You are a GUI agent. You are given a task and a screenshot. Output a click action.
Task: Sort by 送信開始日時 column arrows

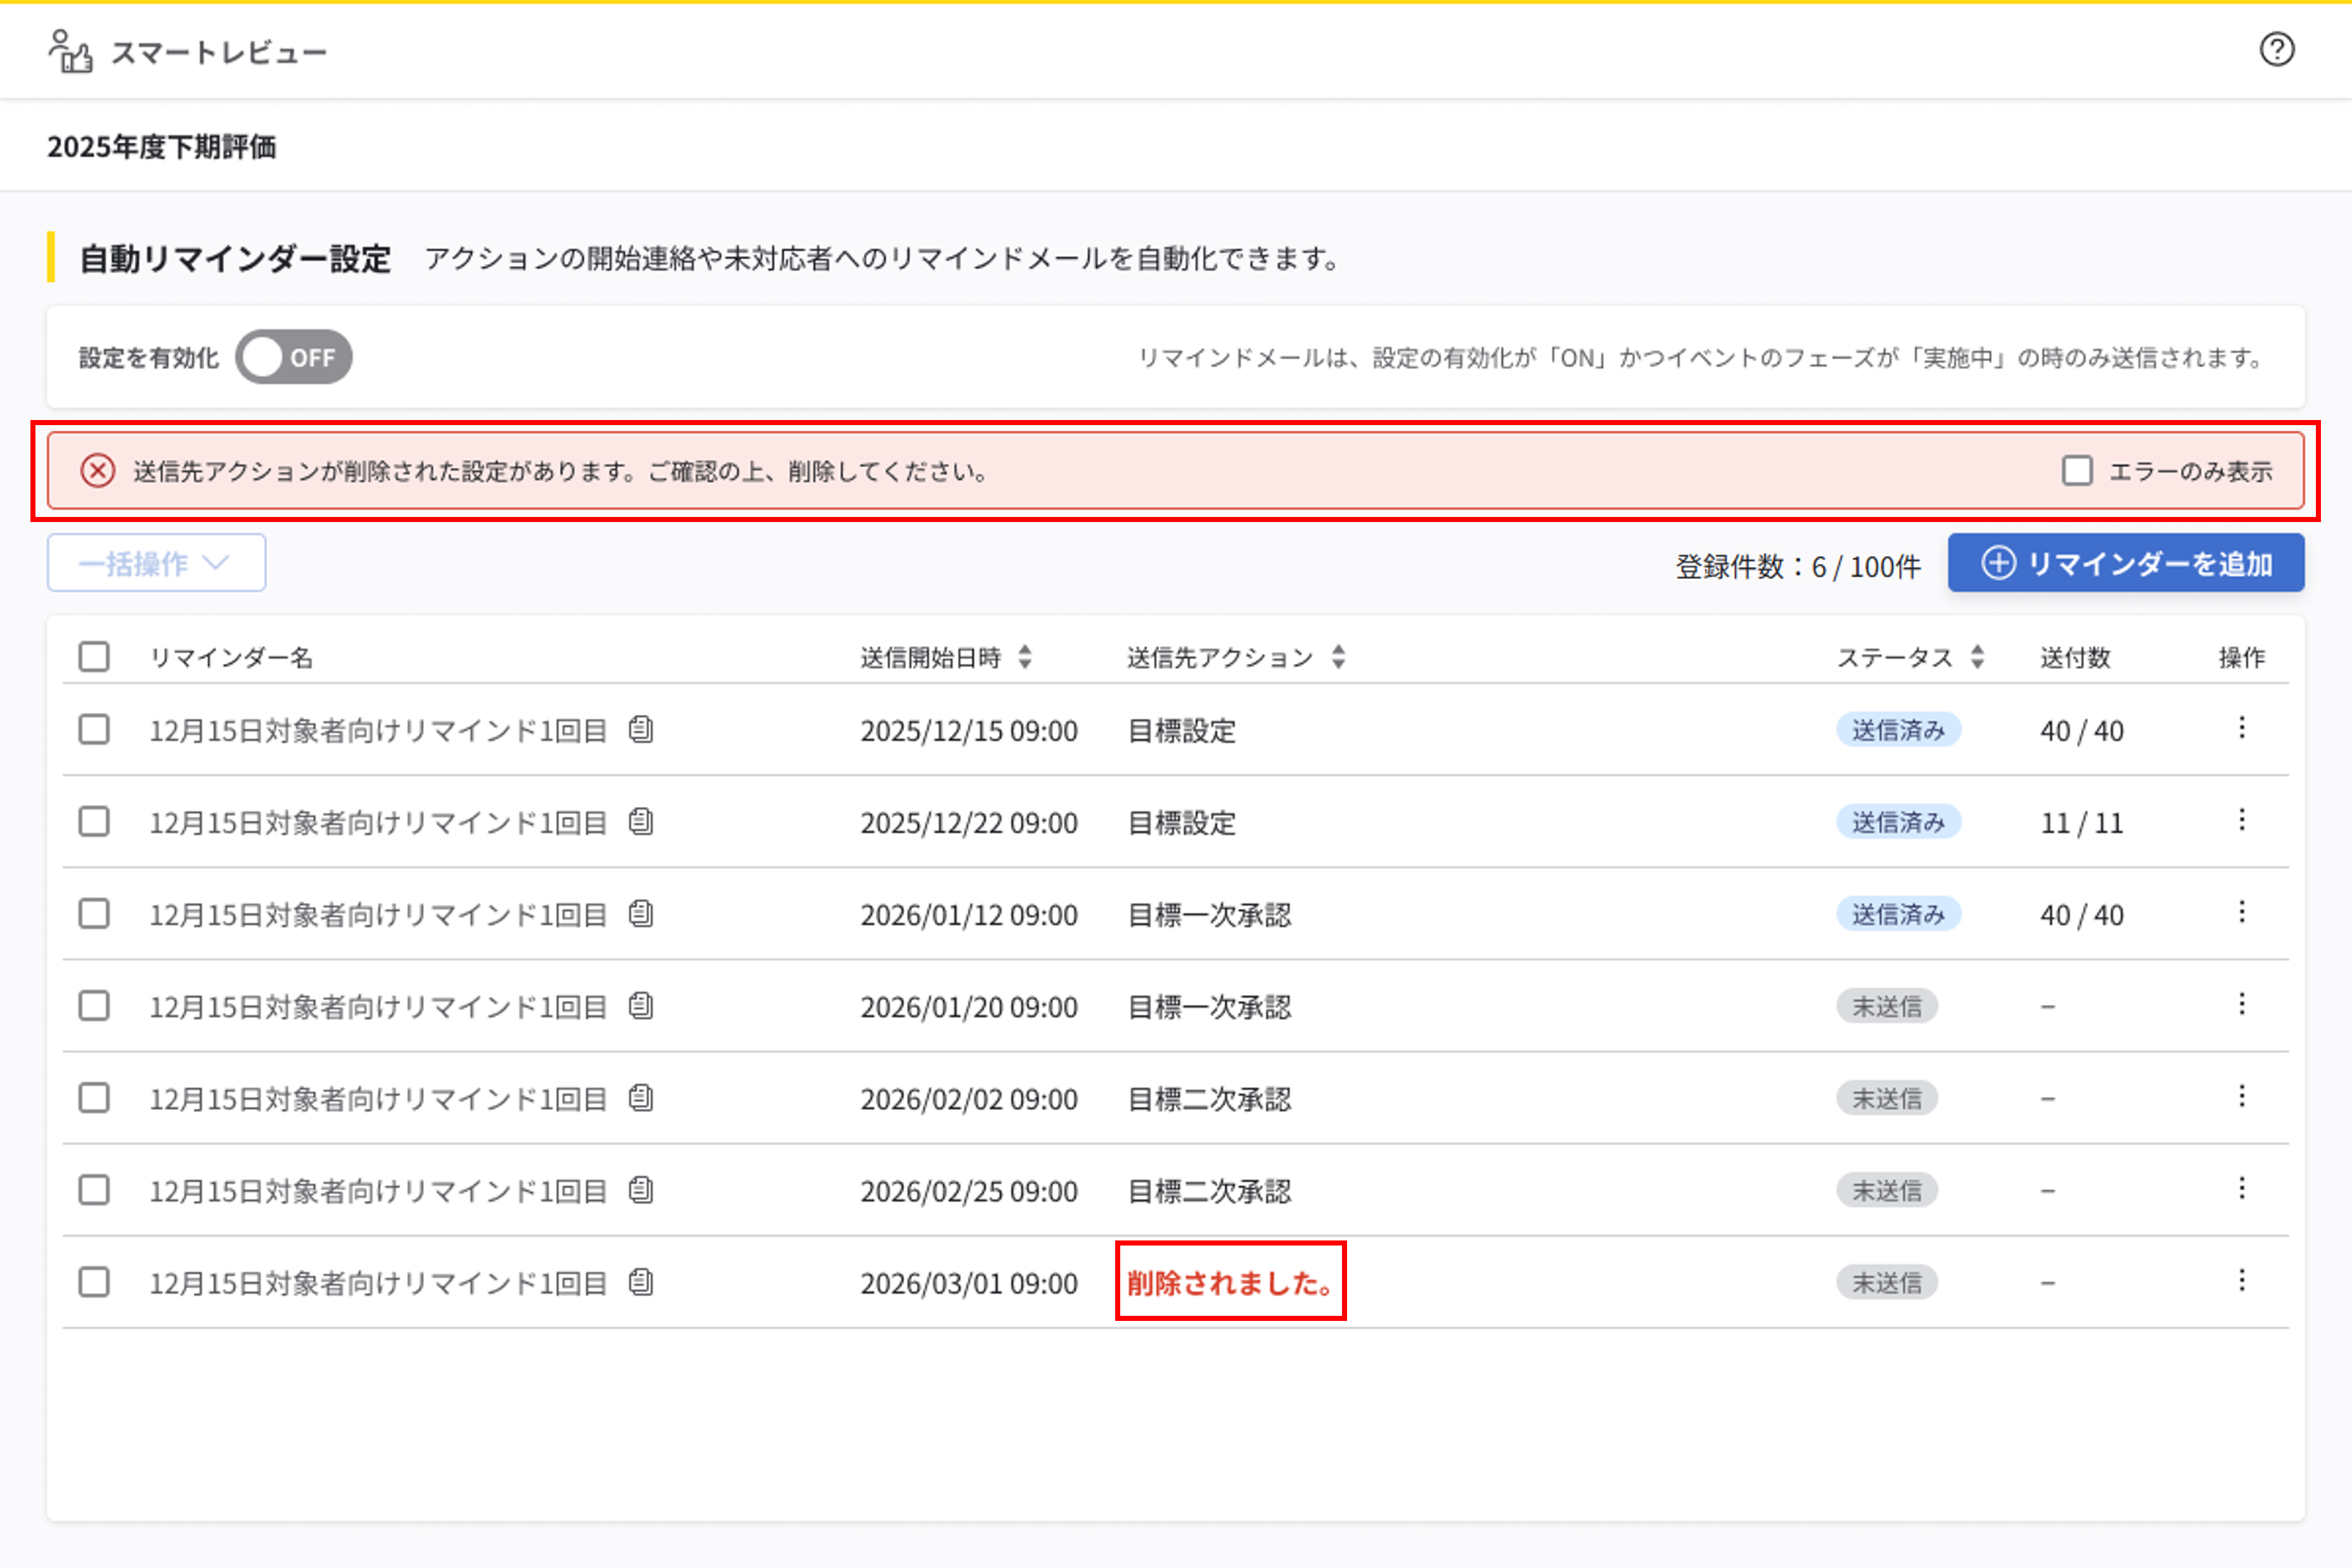click(1025, 657)
